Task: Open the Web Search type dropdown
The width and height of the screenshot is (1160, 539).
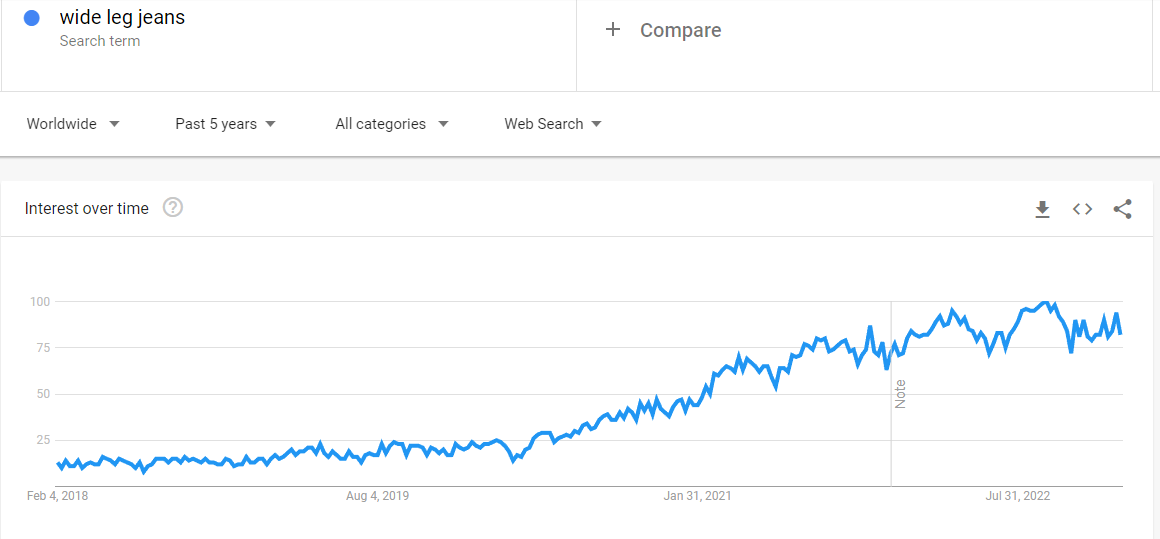Action: [553, 124]
